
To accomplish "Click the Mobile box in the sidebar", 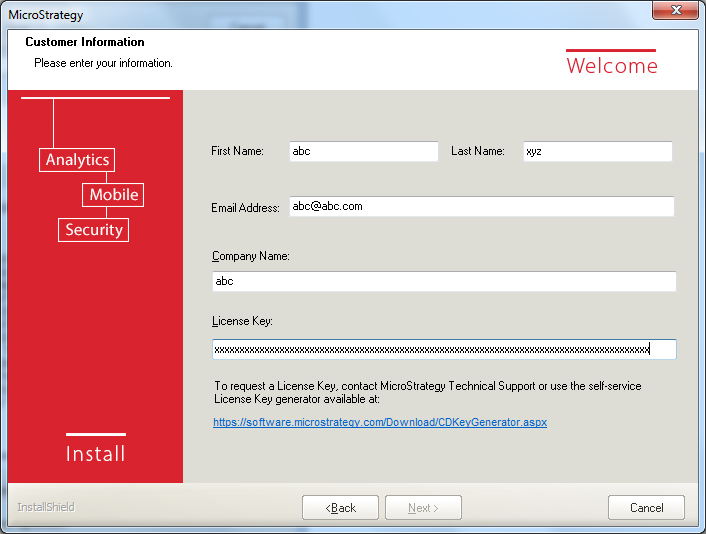I will point(113,195).
